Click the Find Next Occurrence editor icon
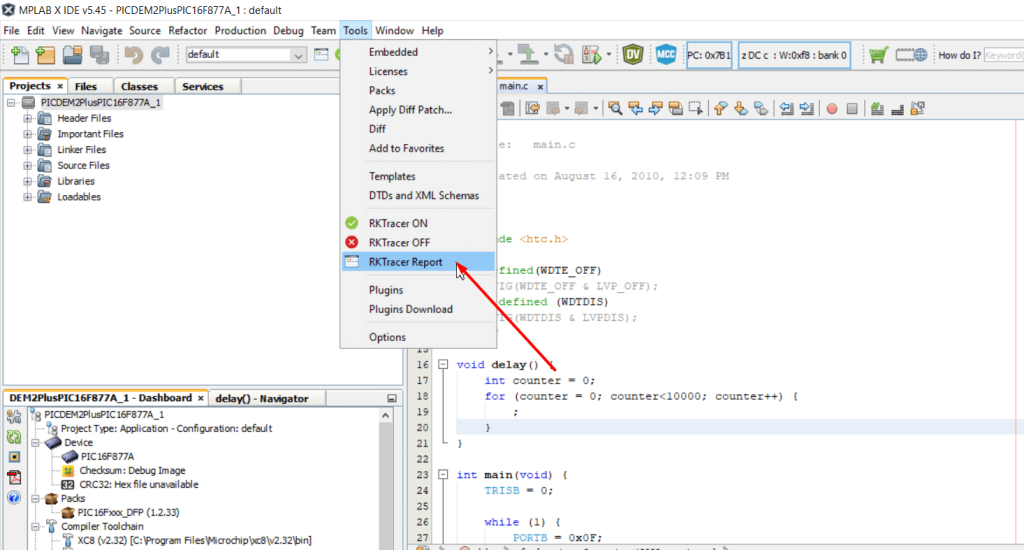 point(655,108)
